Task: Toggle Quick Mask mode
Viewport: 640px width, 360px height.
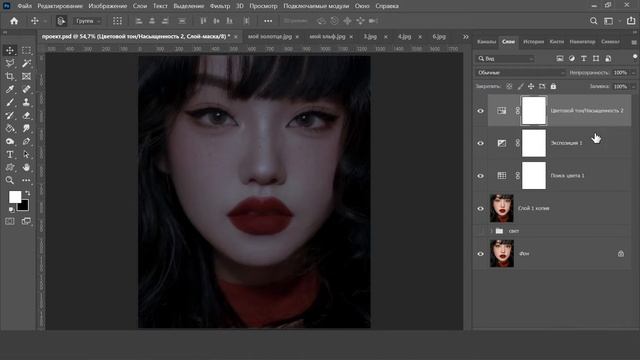Action: coord(10,221)
